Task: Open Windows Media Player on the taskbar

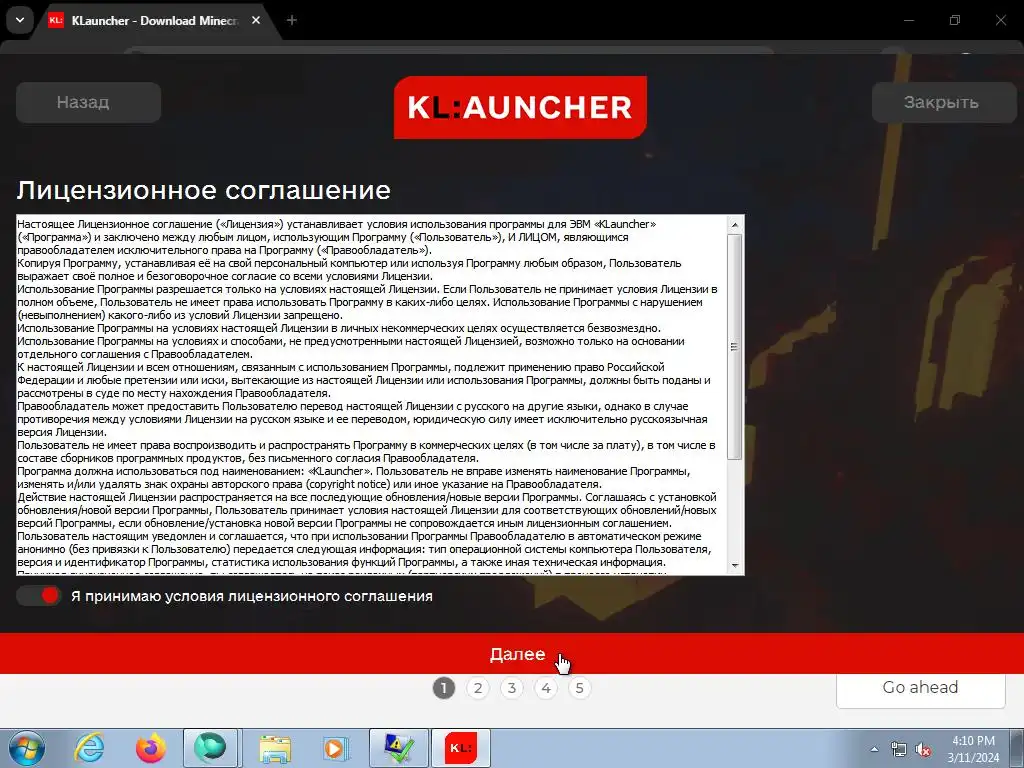Action: 336,748
